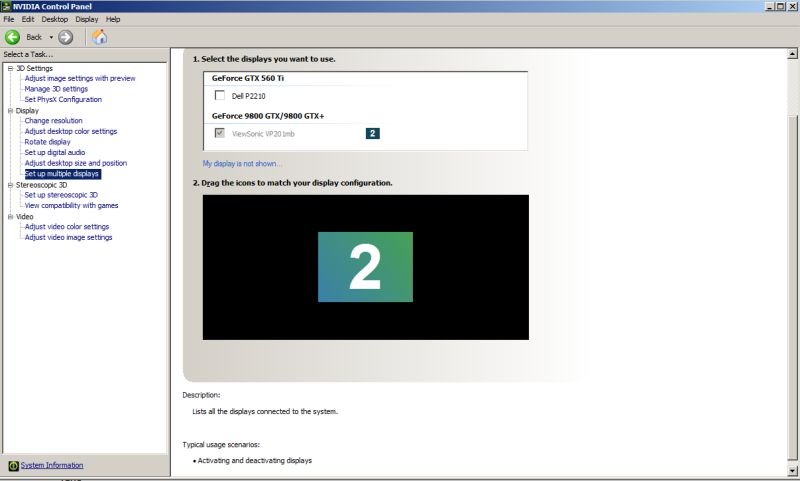Image resolution: width=800 pixels, height=481 pixels.
Task: Collapse the Stereoscopic 3D tree node
Action: [10, 185]
